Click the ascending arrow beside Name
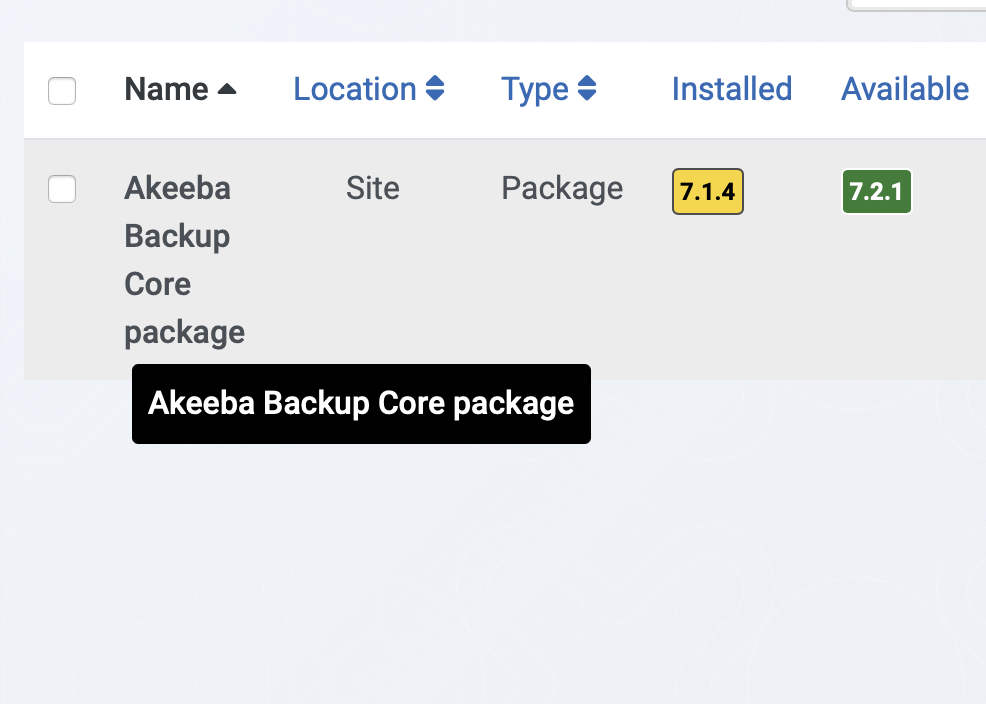 pyautogui.click(x=227, y=89)
